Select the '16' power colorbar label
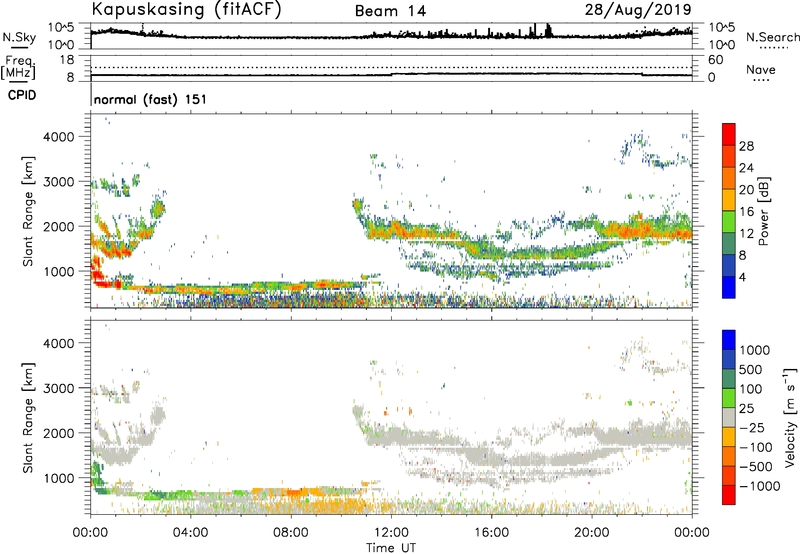Viewport: 800px width, 554px height. [x=746, y=212]
